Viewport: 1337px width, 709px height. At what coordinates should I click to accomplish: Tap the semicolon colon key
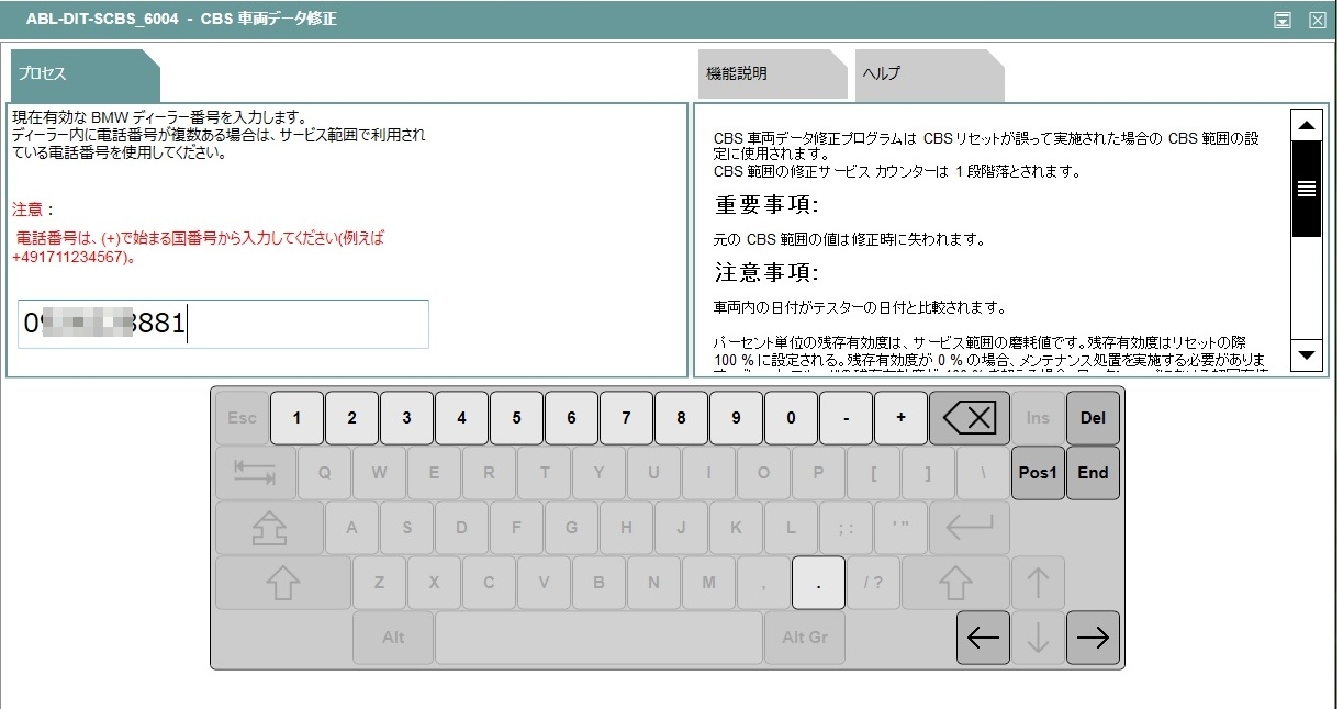point(845,528)
